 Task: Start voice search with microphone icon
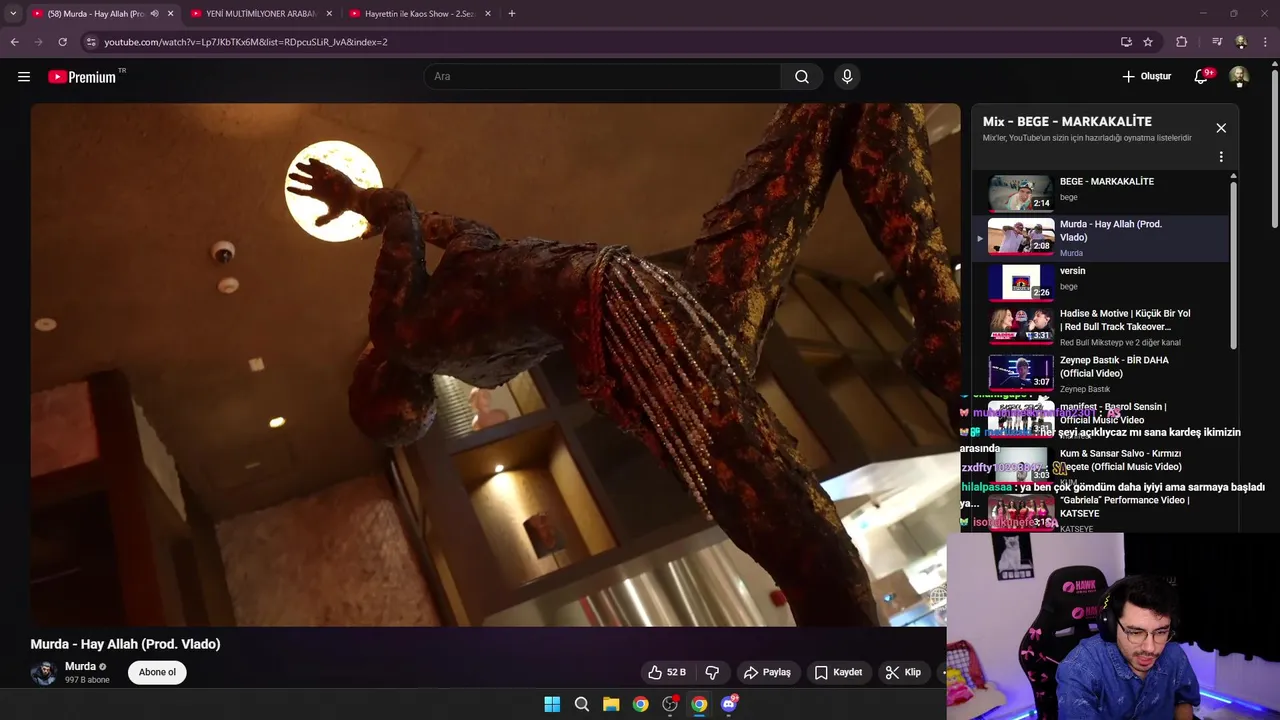[847, 77]
